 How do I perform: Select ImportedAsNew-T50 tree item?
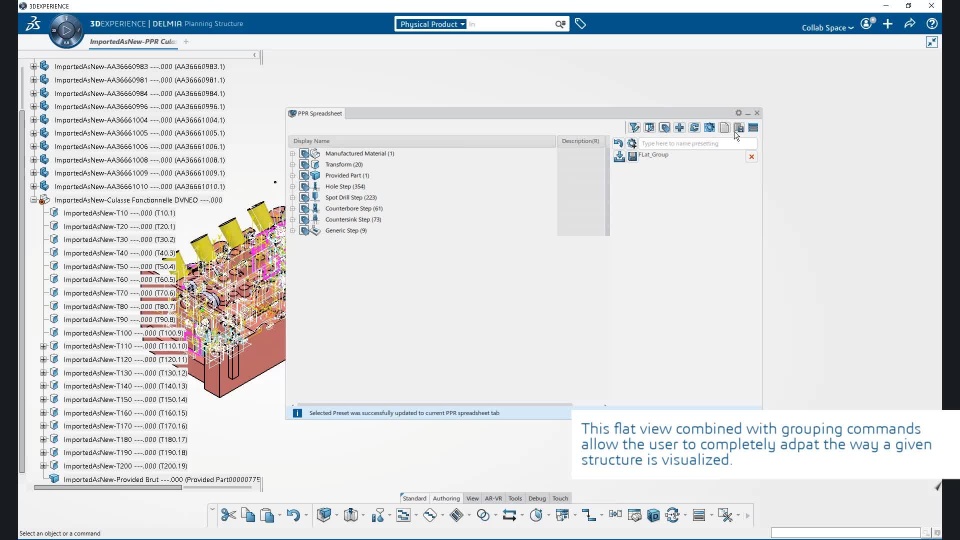click(x=119, y=266)
